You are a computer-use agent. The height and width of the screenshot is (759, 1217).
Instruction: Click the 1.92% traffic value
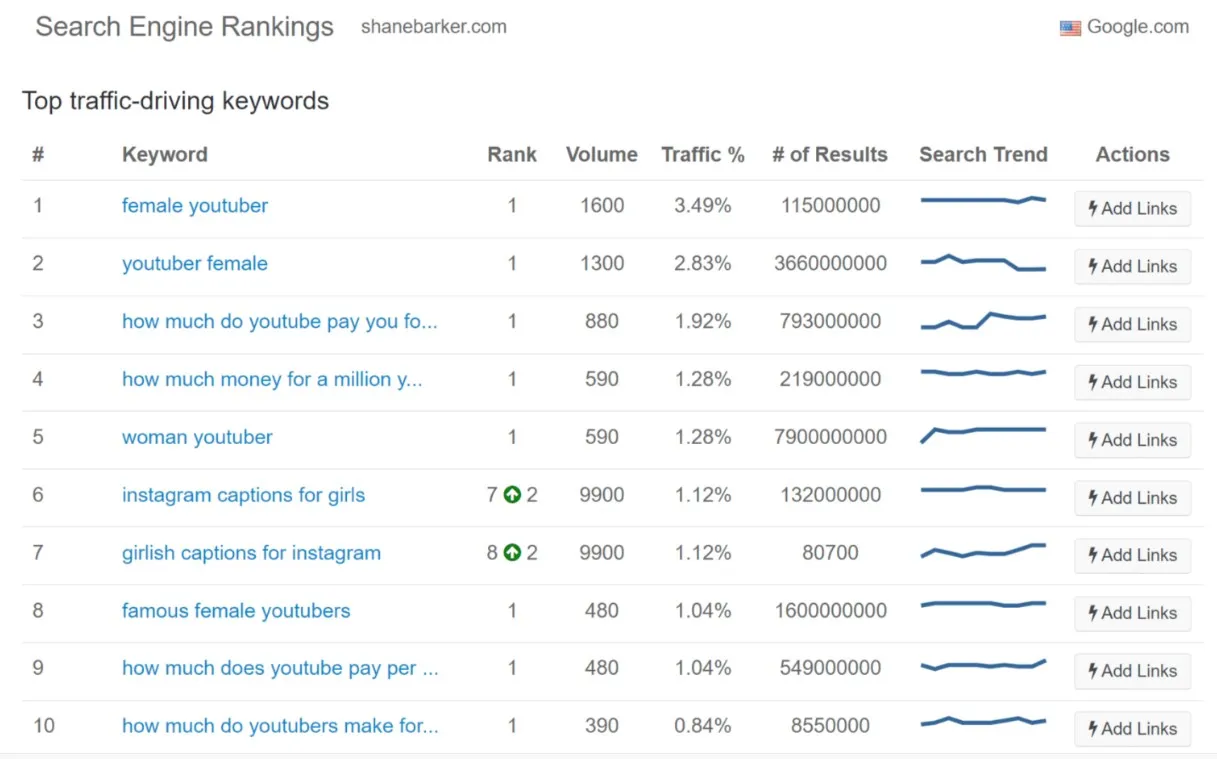(703, 322)
